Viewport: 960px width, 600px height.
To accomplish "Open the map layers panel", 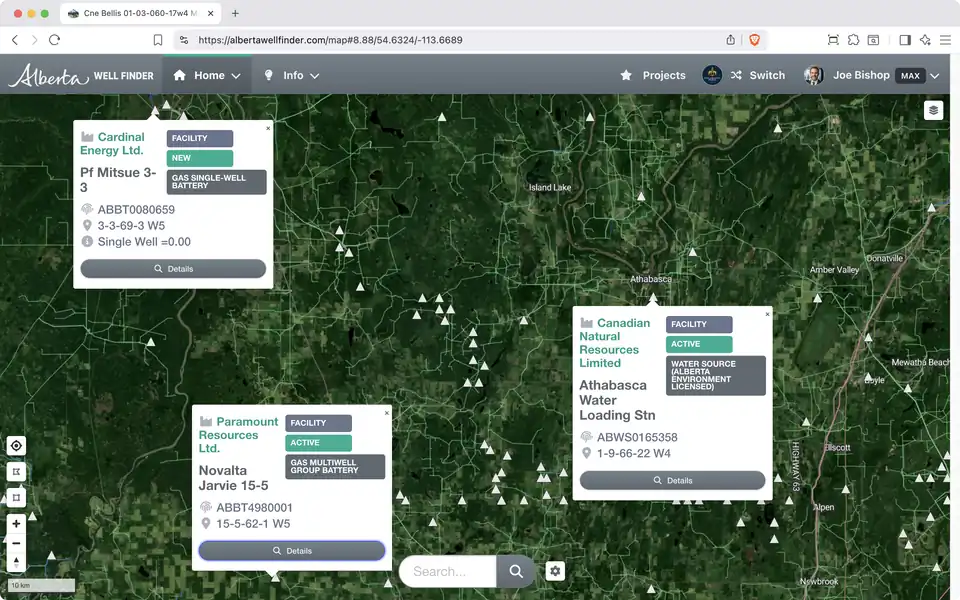I will (x=933, y=110).
